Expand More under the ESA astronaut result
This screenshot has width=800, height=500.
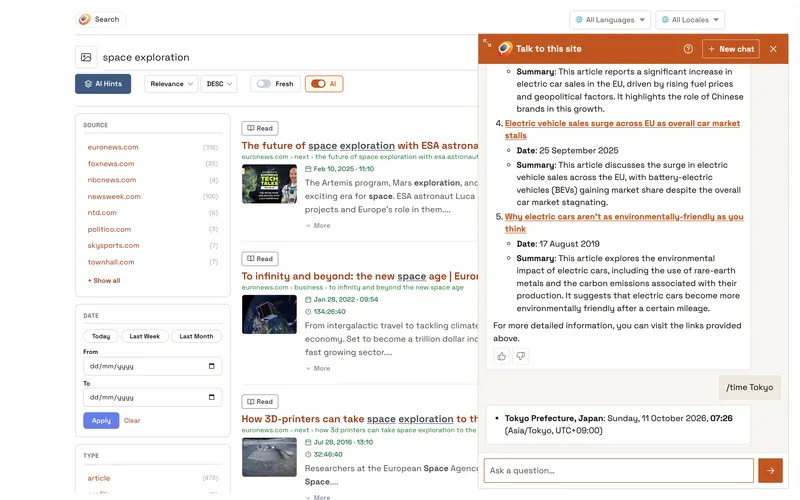[318, 226]
